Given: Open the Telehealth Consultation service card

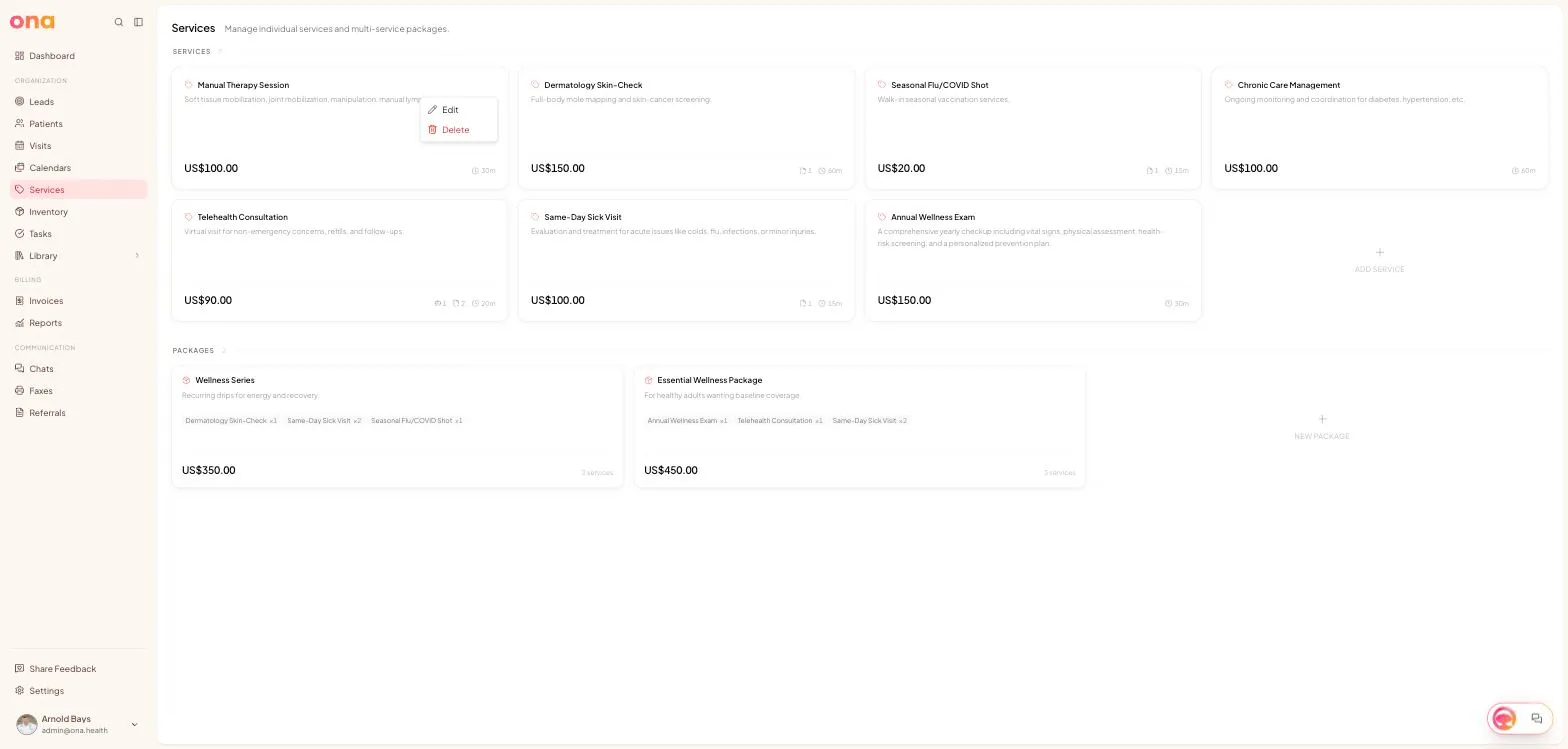Looking at the screenshot, I should point(340,260).
